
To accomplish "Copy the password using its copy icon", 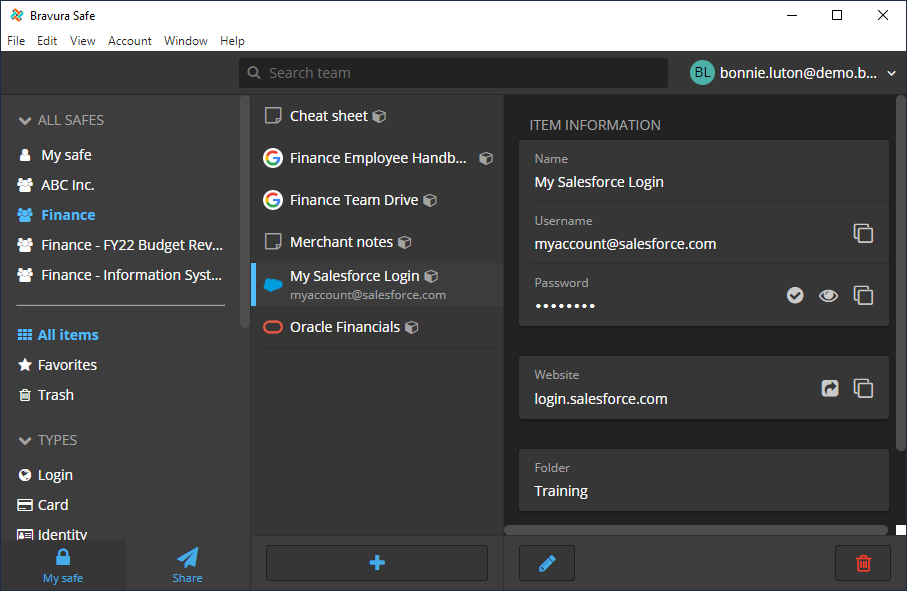I will pyautogui.click(x=862, y=295).
